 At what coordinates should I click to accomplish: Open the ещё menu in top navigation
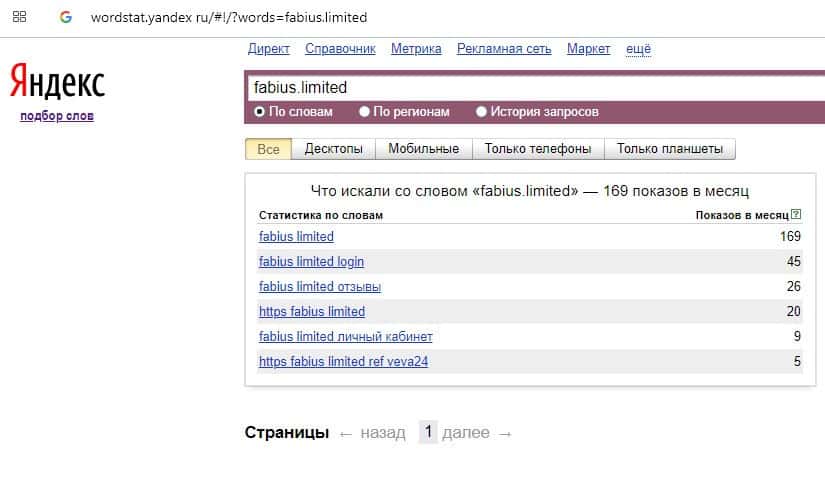pyautogui.click(x=638, y=49)
